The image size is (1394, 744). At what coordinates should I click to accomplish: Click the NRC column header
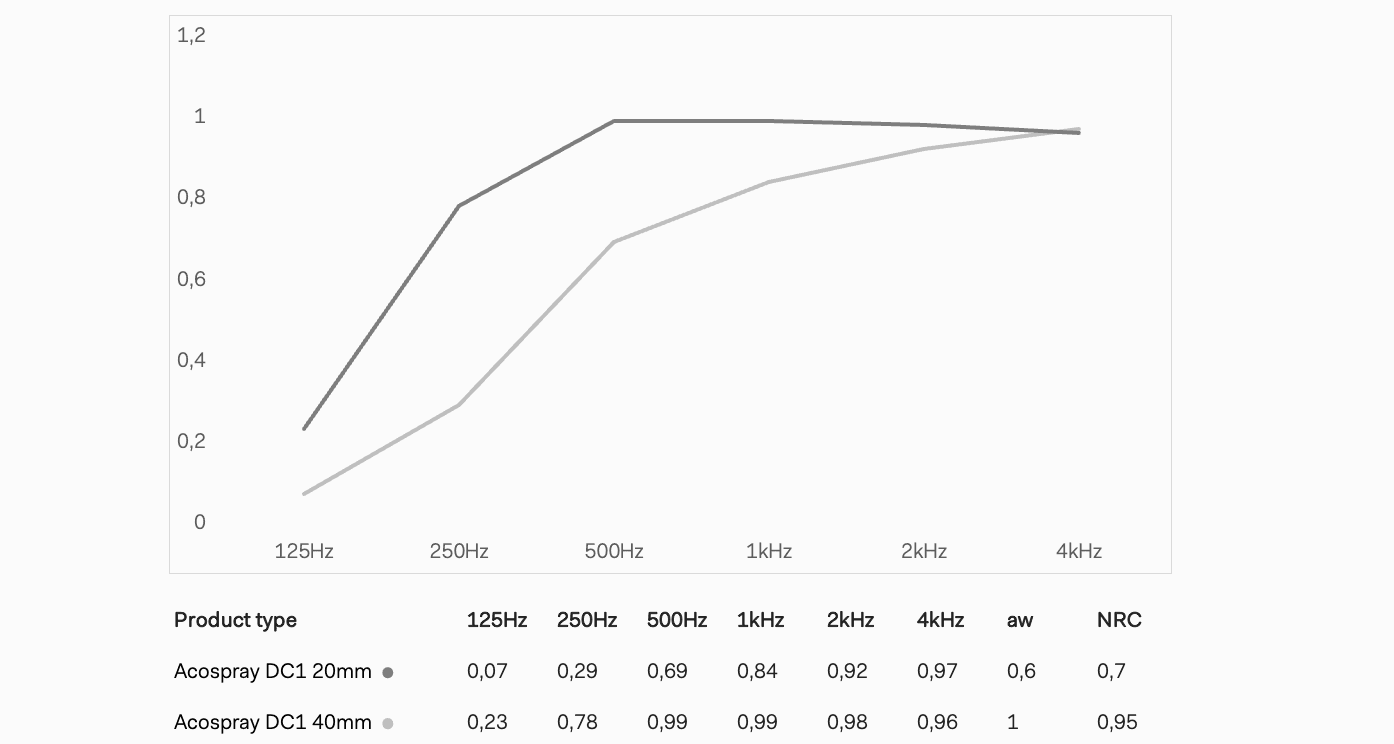(1119, 620)
